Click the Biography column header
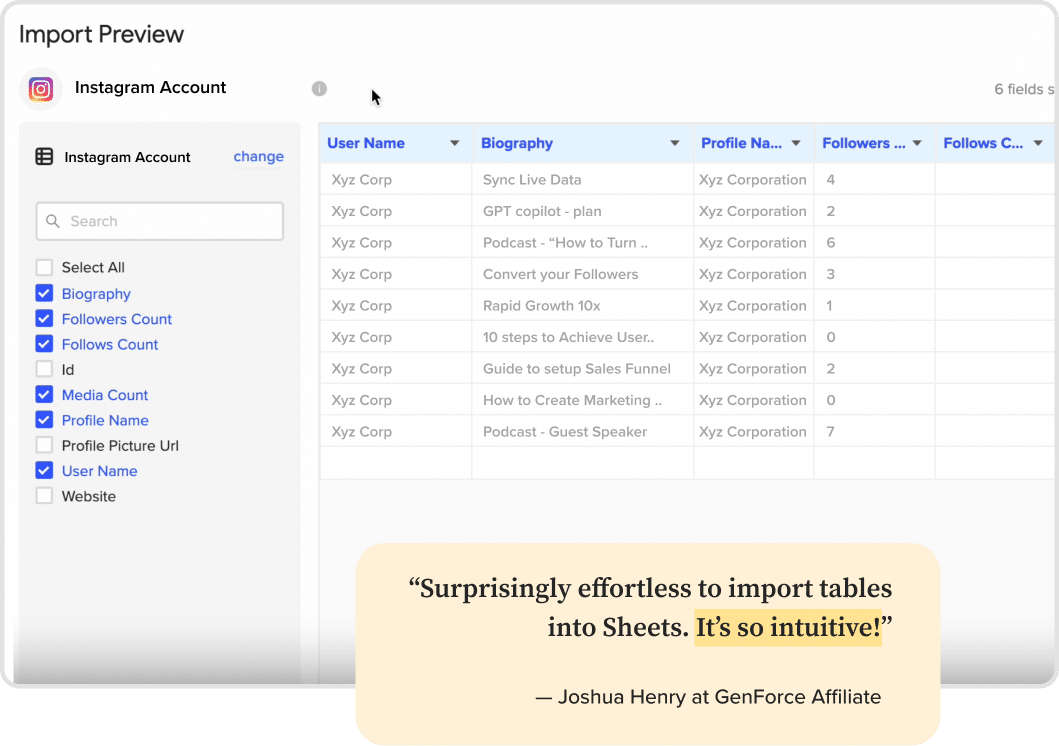The image size is (1059, 746). pos(583,143)
